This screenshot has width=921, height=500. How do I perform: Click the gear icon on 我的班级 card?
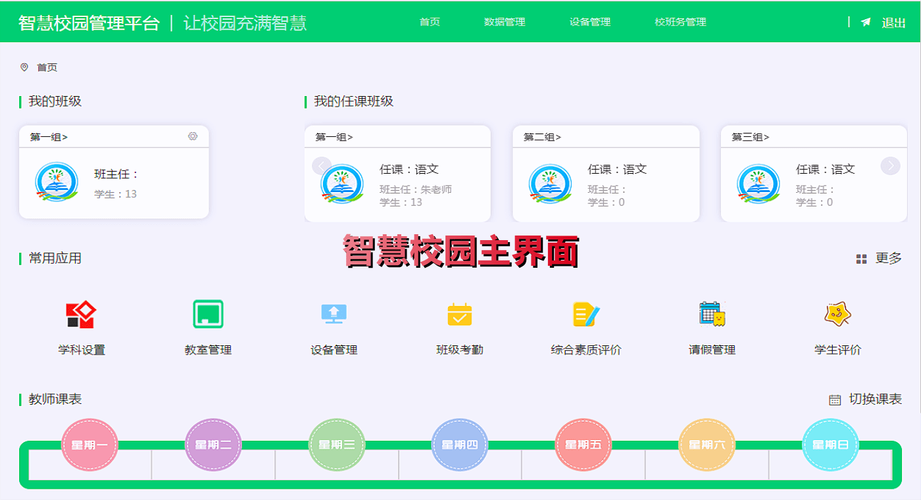pos(193,137)
